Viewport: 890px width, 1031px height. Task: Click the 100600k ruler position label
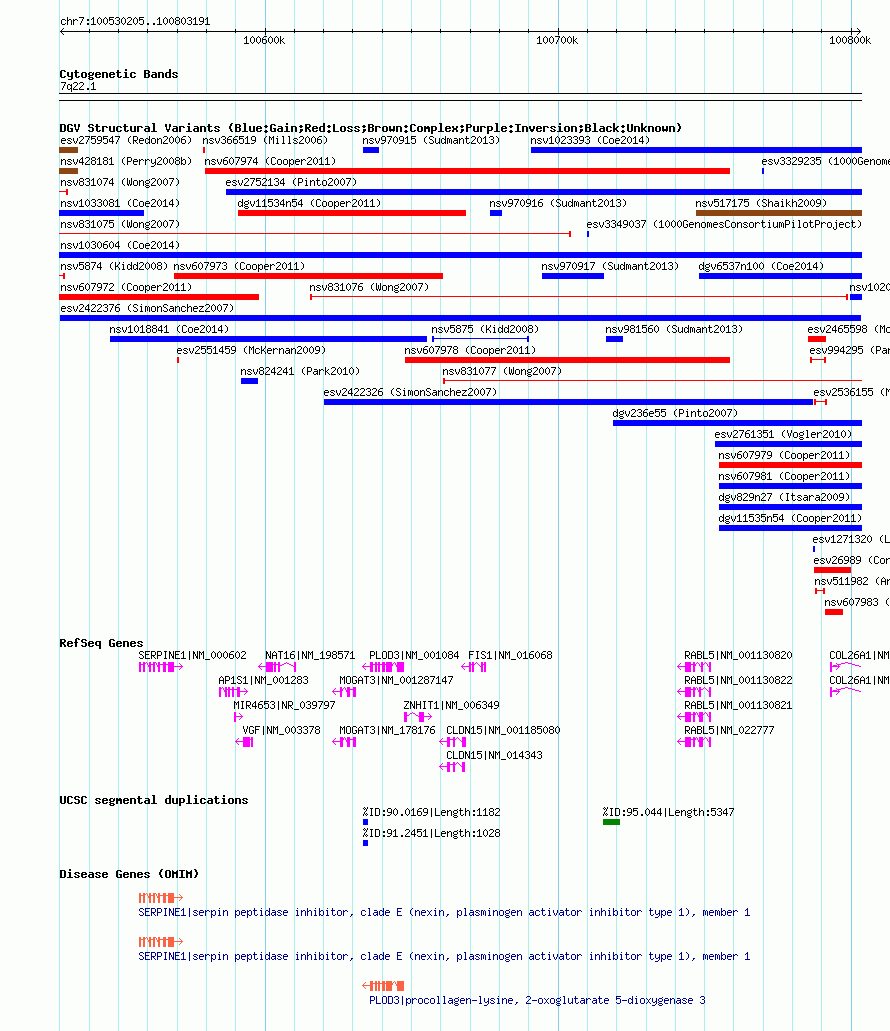click(264, 40)
